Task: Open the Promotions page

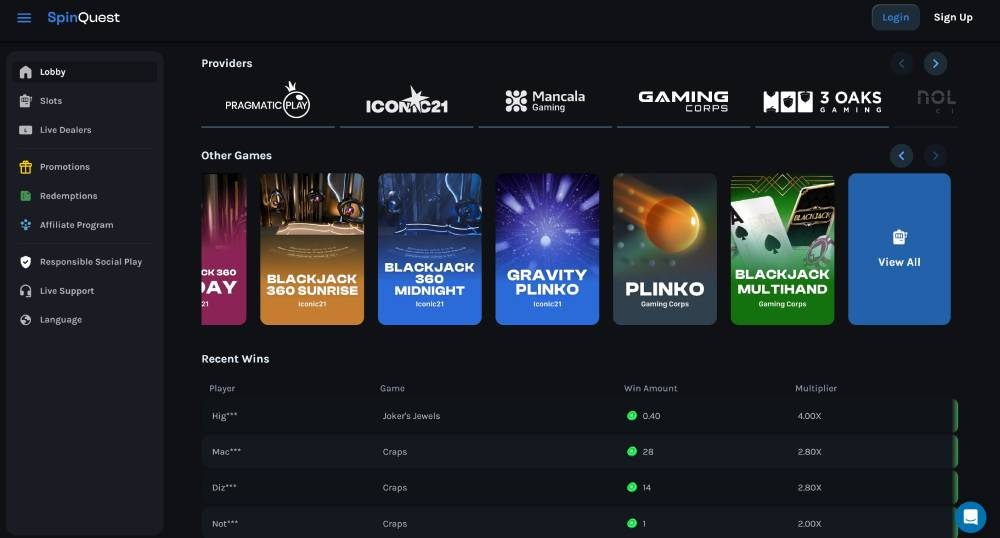Action: 85,167
